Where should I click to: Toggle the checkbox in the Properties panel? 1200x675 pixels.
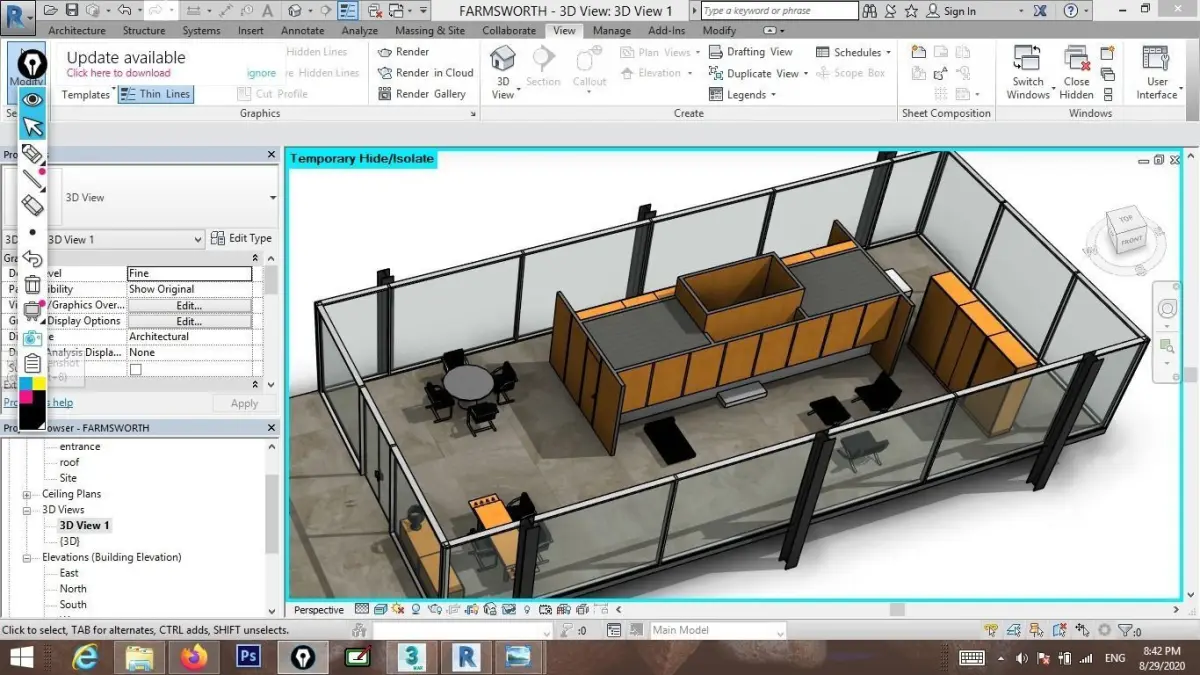[x=136, y=369]
